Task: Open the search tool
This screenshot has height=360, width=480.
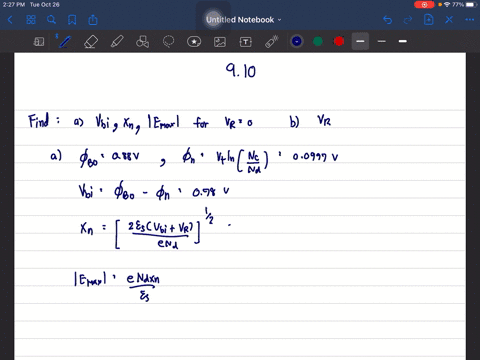Action: pyautogui.click(x=51, y=20)
